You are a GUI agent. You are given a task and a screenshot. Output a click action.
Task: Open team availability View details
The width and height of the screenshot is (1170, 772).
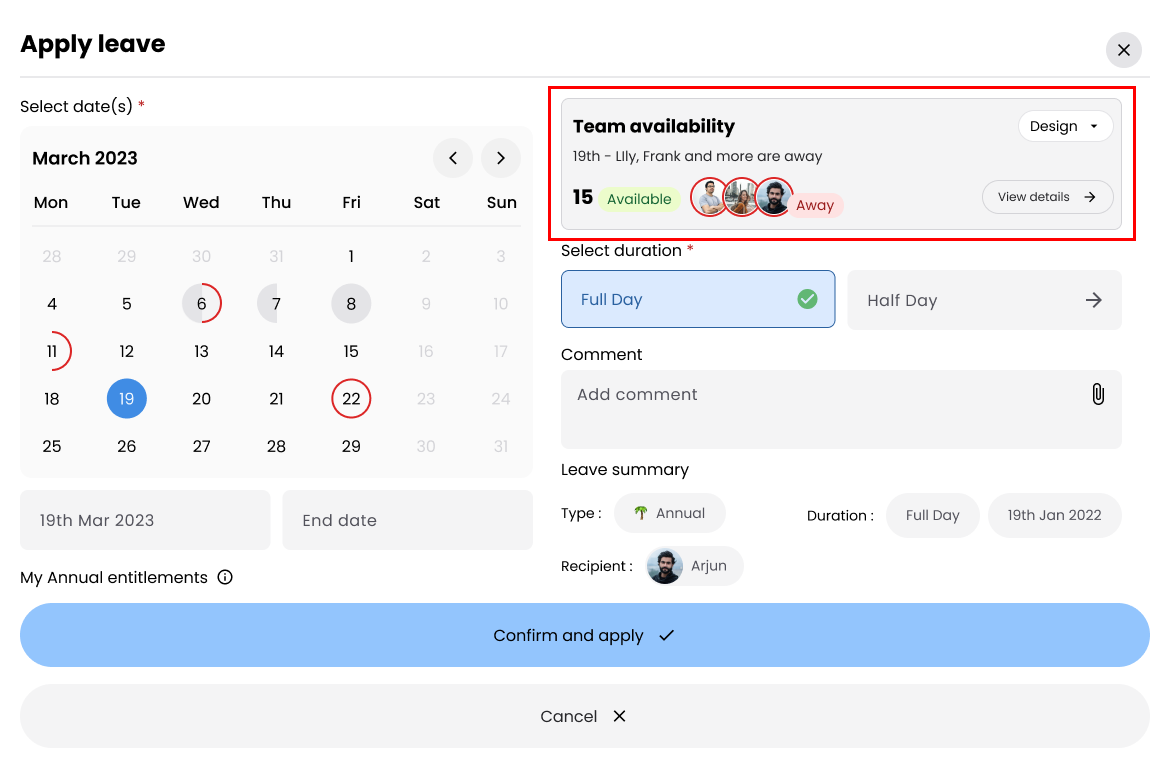[1047, 196]
